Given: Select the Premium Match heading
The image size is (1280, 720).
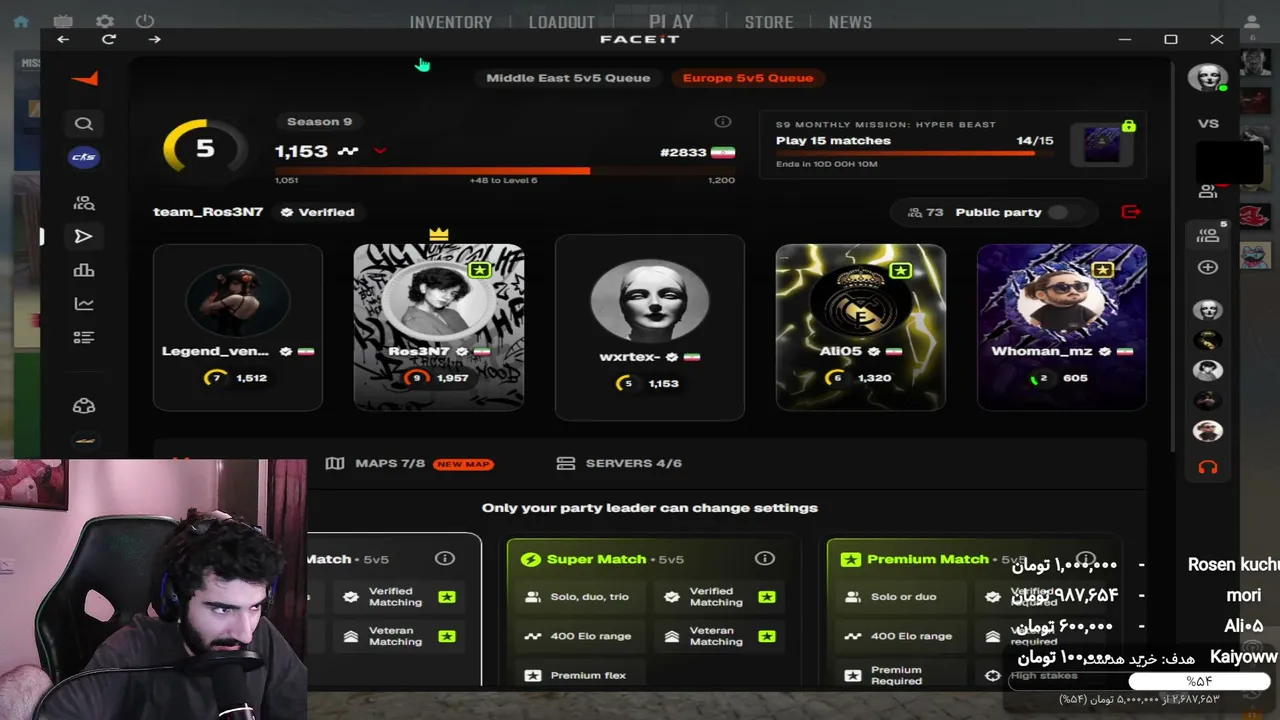Looking at the screenshot, I should (928, 559).
